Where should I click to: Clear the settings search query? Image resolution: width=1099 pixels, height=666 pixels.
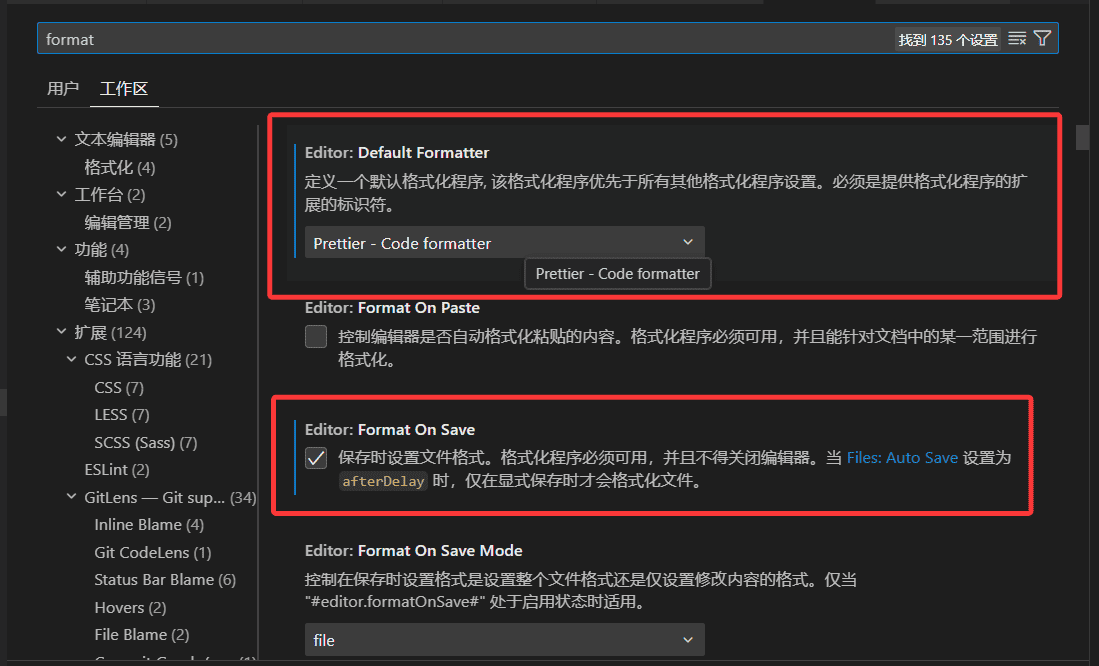pos(1016,38)
